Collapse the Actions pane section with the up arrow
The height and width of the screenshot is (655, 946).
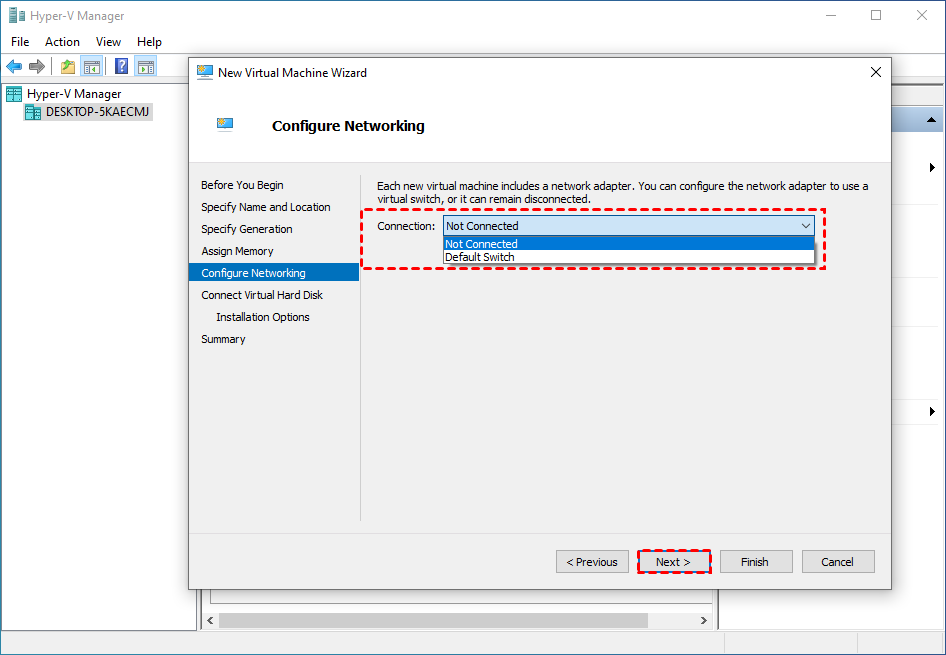tap(932, 120)
